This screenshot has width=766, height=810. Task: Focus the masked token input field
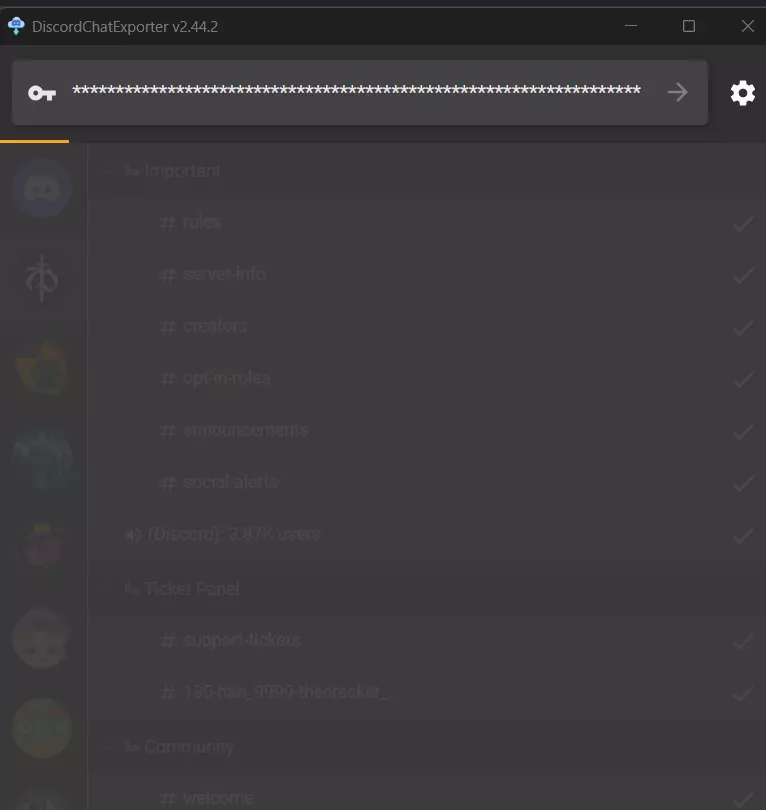[x=356, y=91]
